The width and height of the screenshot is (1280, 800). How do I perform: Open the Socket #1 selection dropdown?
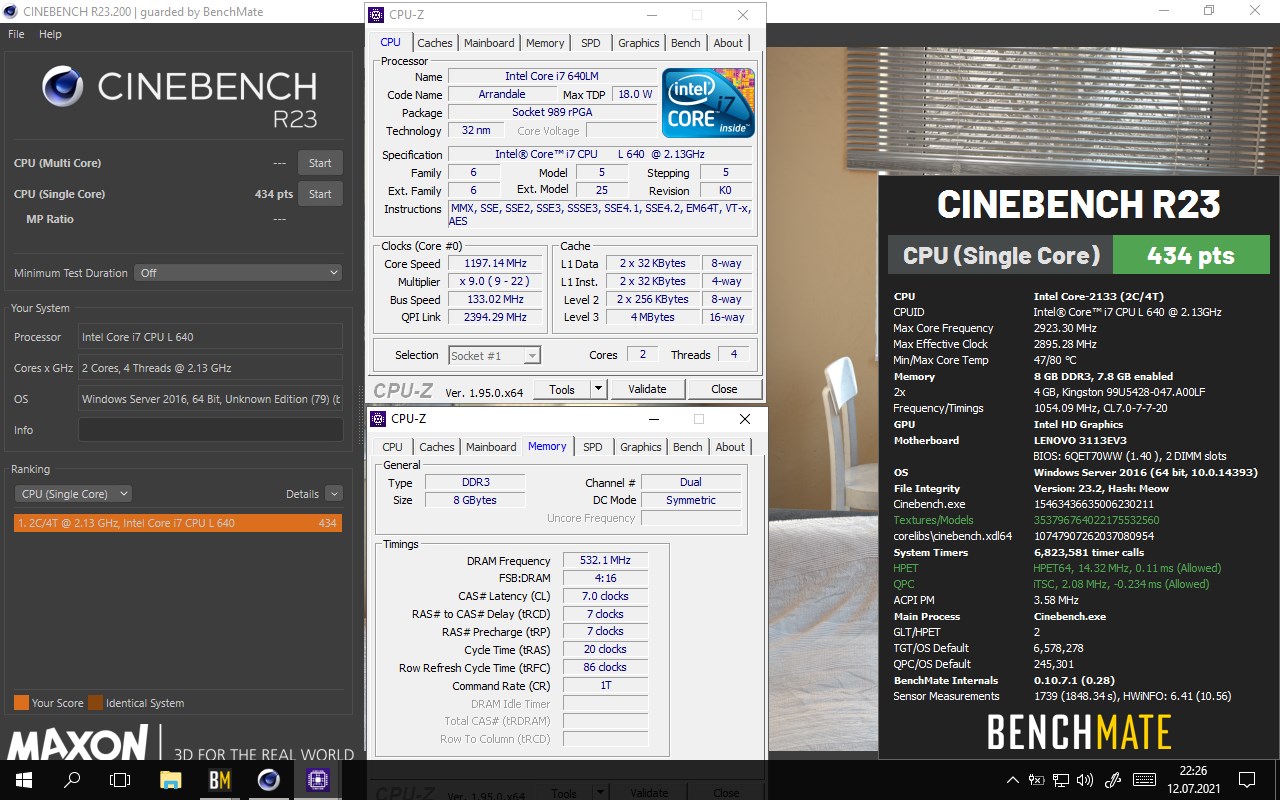[x=495, y=355]
